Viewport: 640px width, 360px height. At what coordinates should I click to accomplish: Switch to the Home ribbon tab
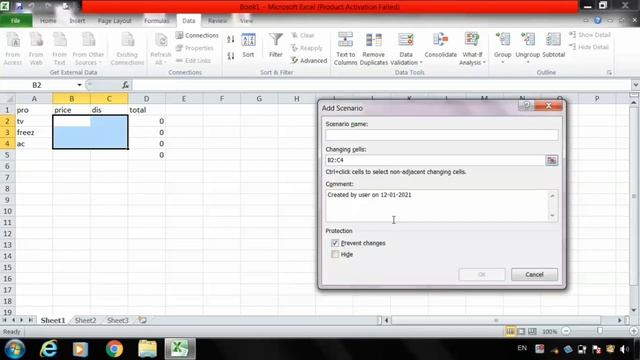(x=48, y=20)
